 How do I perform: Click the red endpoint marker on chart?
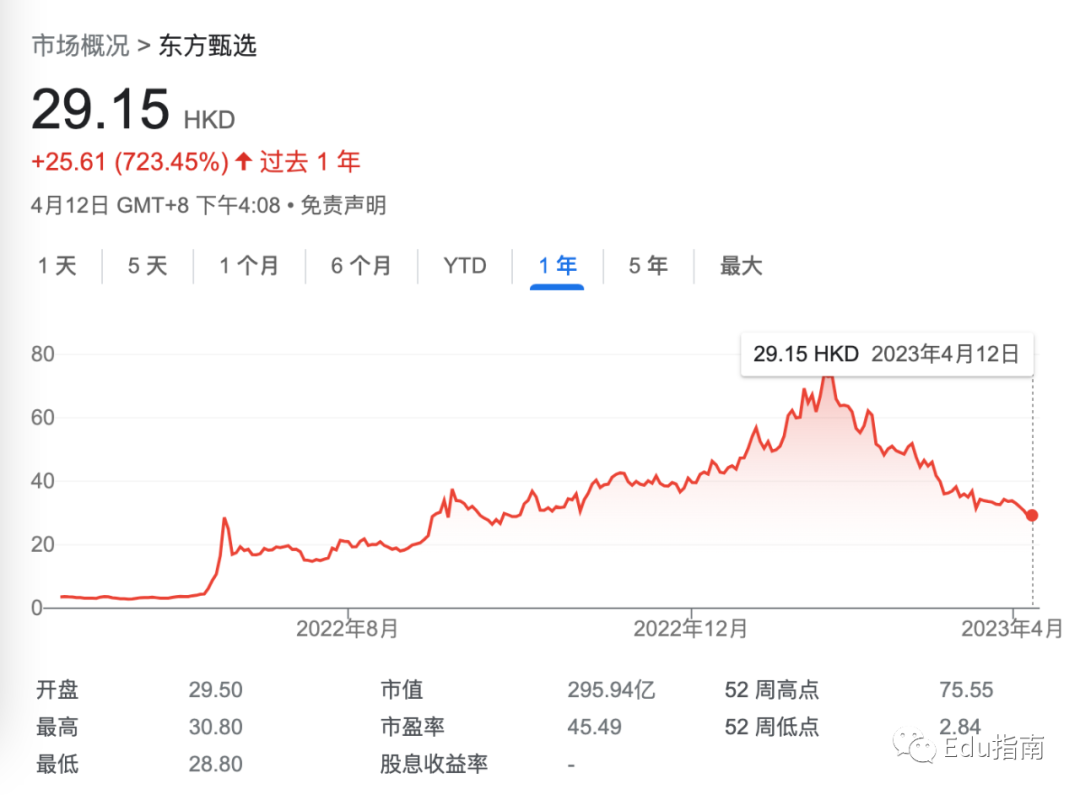pos(1032,515)
